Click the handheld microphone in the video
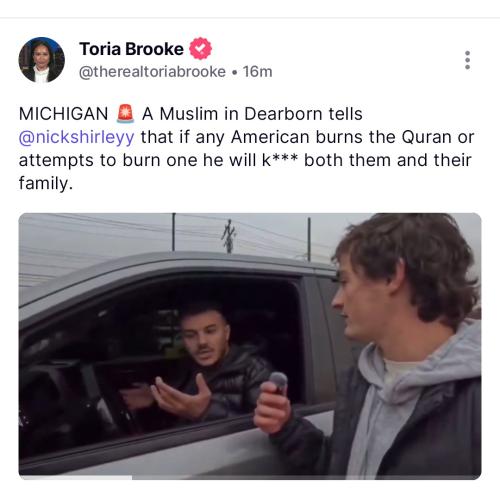 (278, 383)
